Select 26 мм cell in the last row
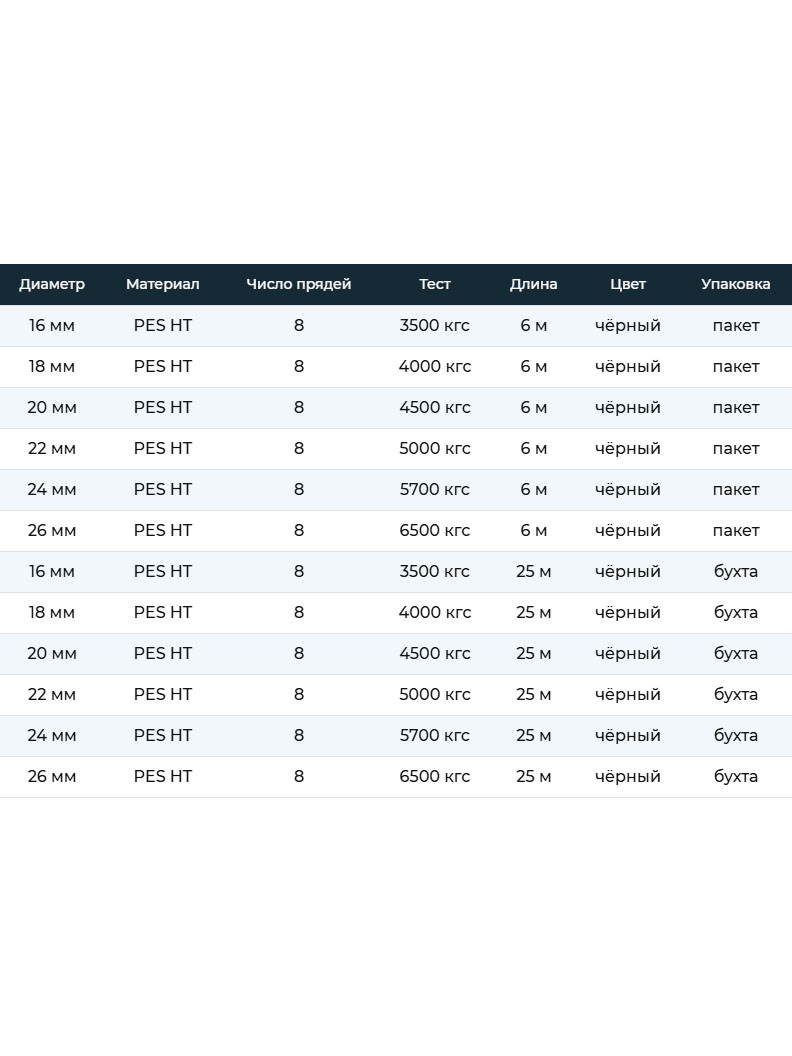 pos(52,777)
